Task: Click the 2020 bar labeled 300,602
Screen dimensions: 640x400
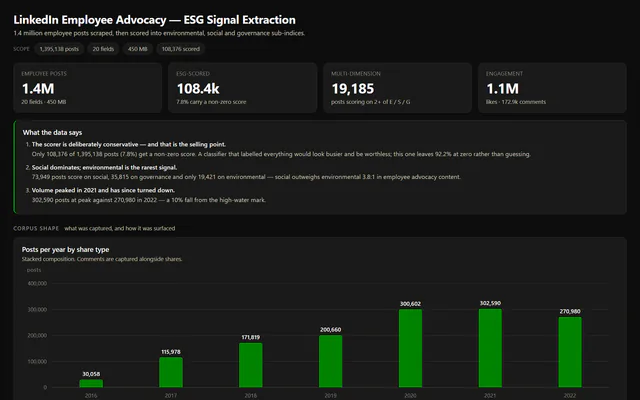Action: [410, 348]
